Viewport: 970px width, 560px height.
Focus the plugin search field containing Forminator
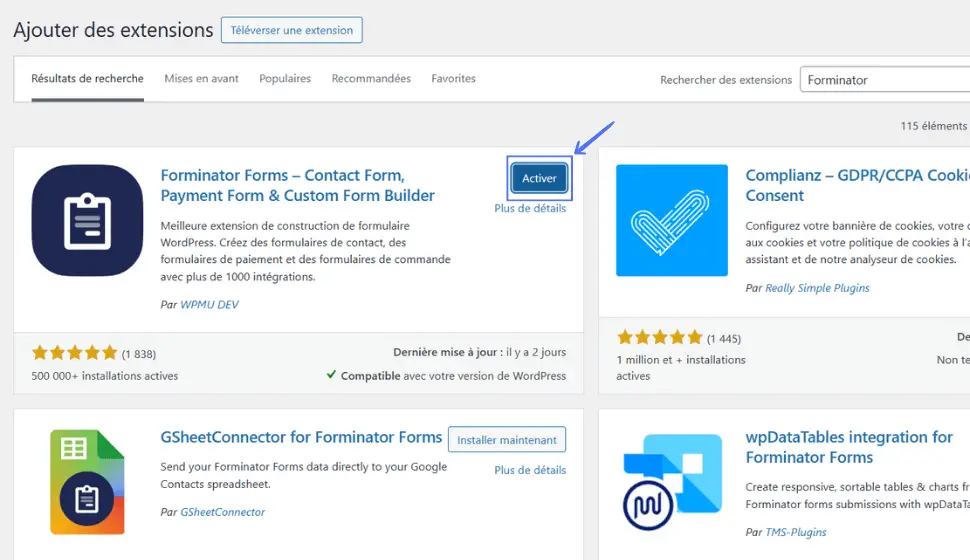click(x=885, y=80)
